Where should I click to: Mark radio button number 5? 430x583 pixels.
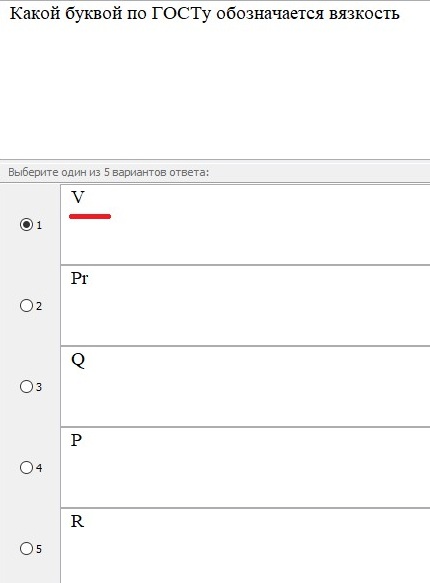point(26,548)
